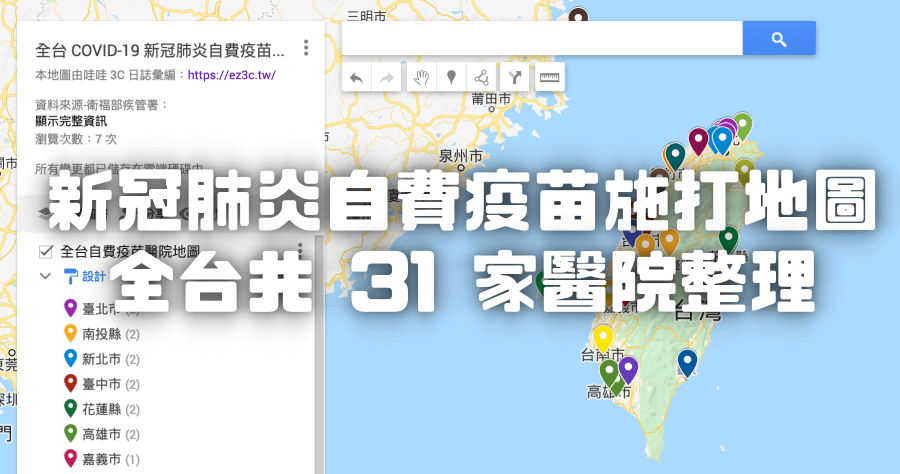Click 顯示完整資訊 to expand description
900x474 pixels.
click(71, 121)
